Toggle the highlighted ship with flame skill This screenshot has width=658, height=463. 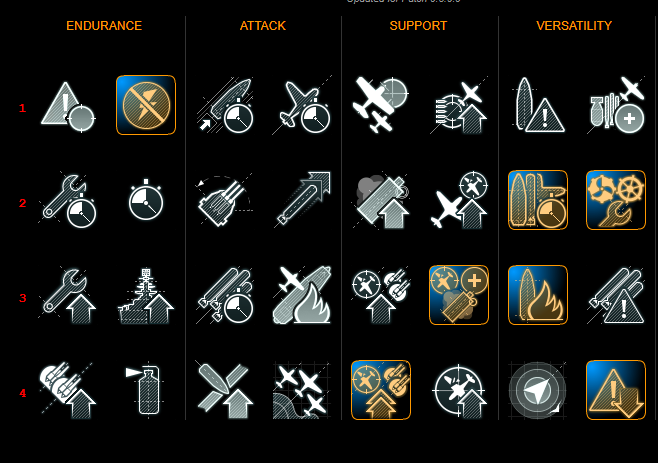538,295
